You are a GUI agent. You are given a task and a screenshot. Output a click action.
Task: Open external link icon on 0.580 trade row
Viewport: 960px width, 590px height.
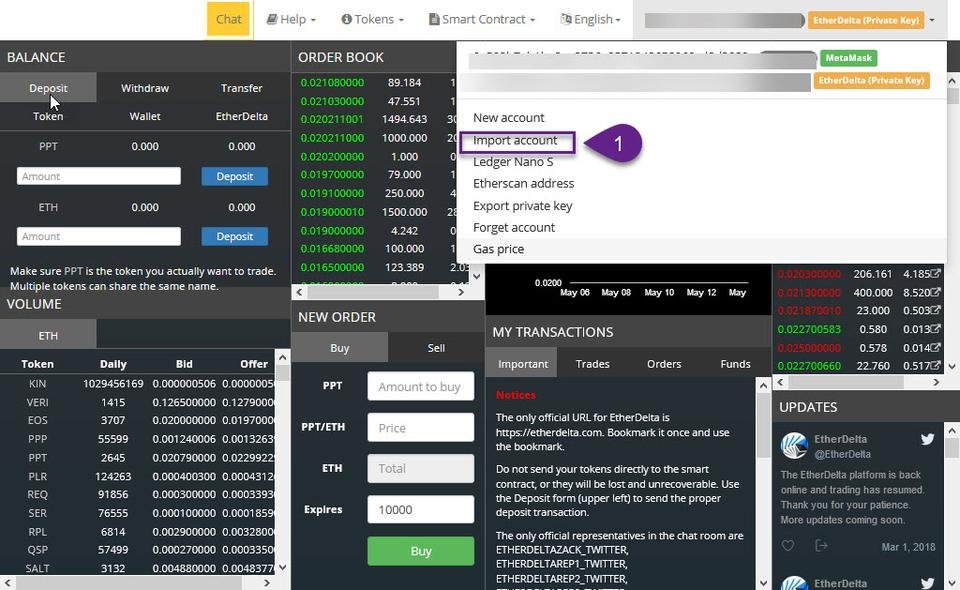[936, 329]
